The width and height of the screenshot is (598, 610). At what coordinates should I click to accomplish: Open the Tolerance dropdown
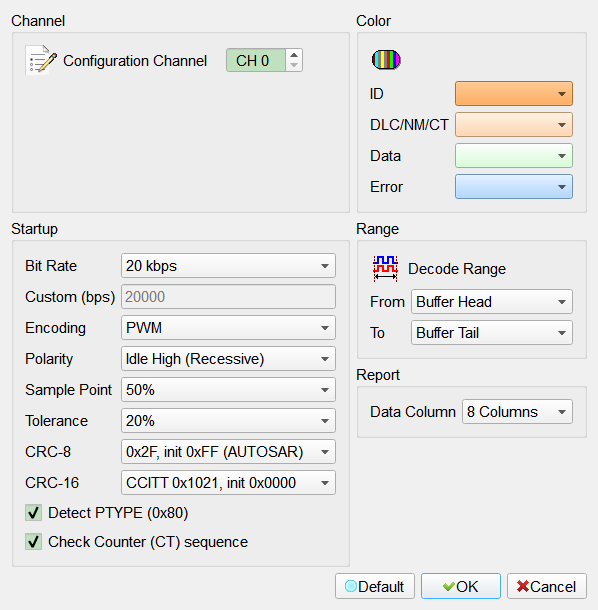[x=228, y=421]
